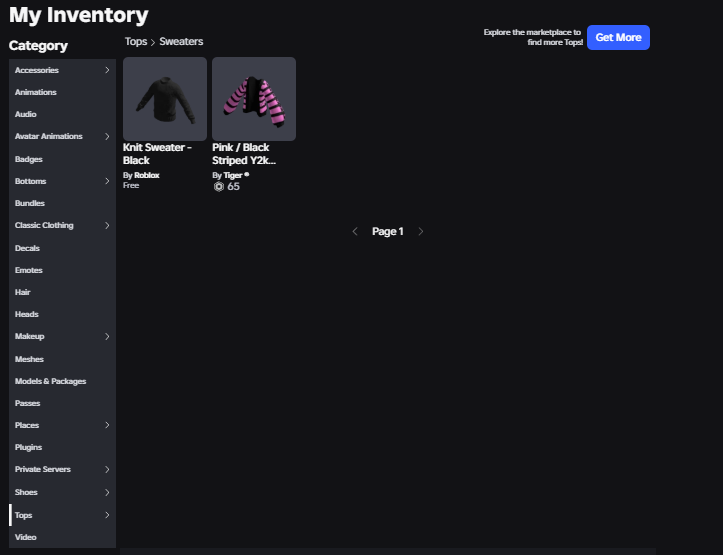Select the Places category label
This screenshot has width=723, height=555.
(x=27, y=425)
